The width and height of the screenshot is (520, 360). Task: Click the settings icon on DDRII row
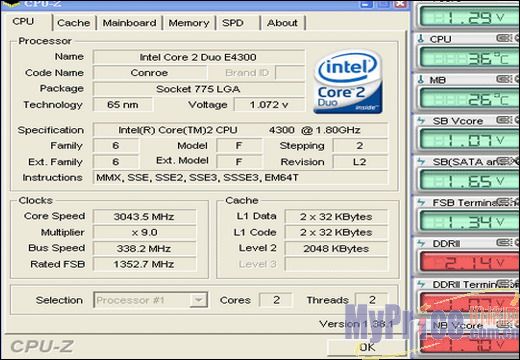(x=504, y=243)
